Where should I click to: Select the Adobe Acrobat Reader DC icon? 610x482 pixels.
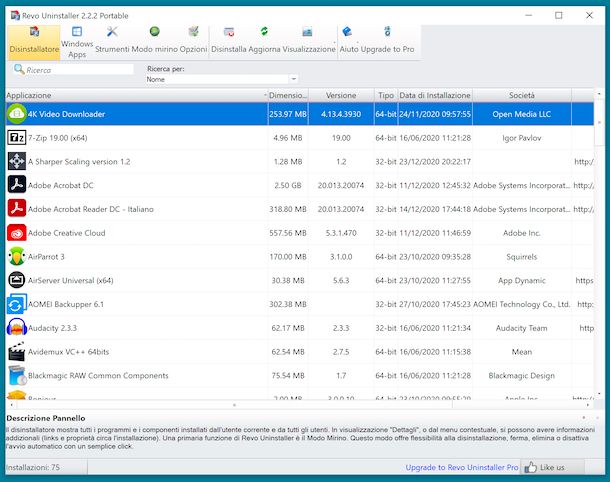coord(16,209)
